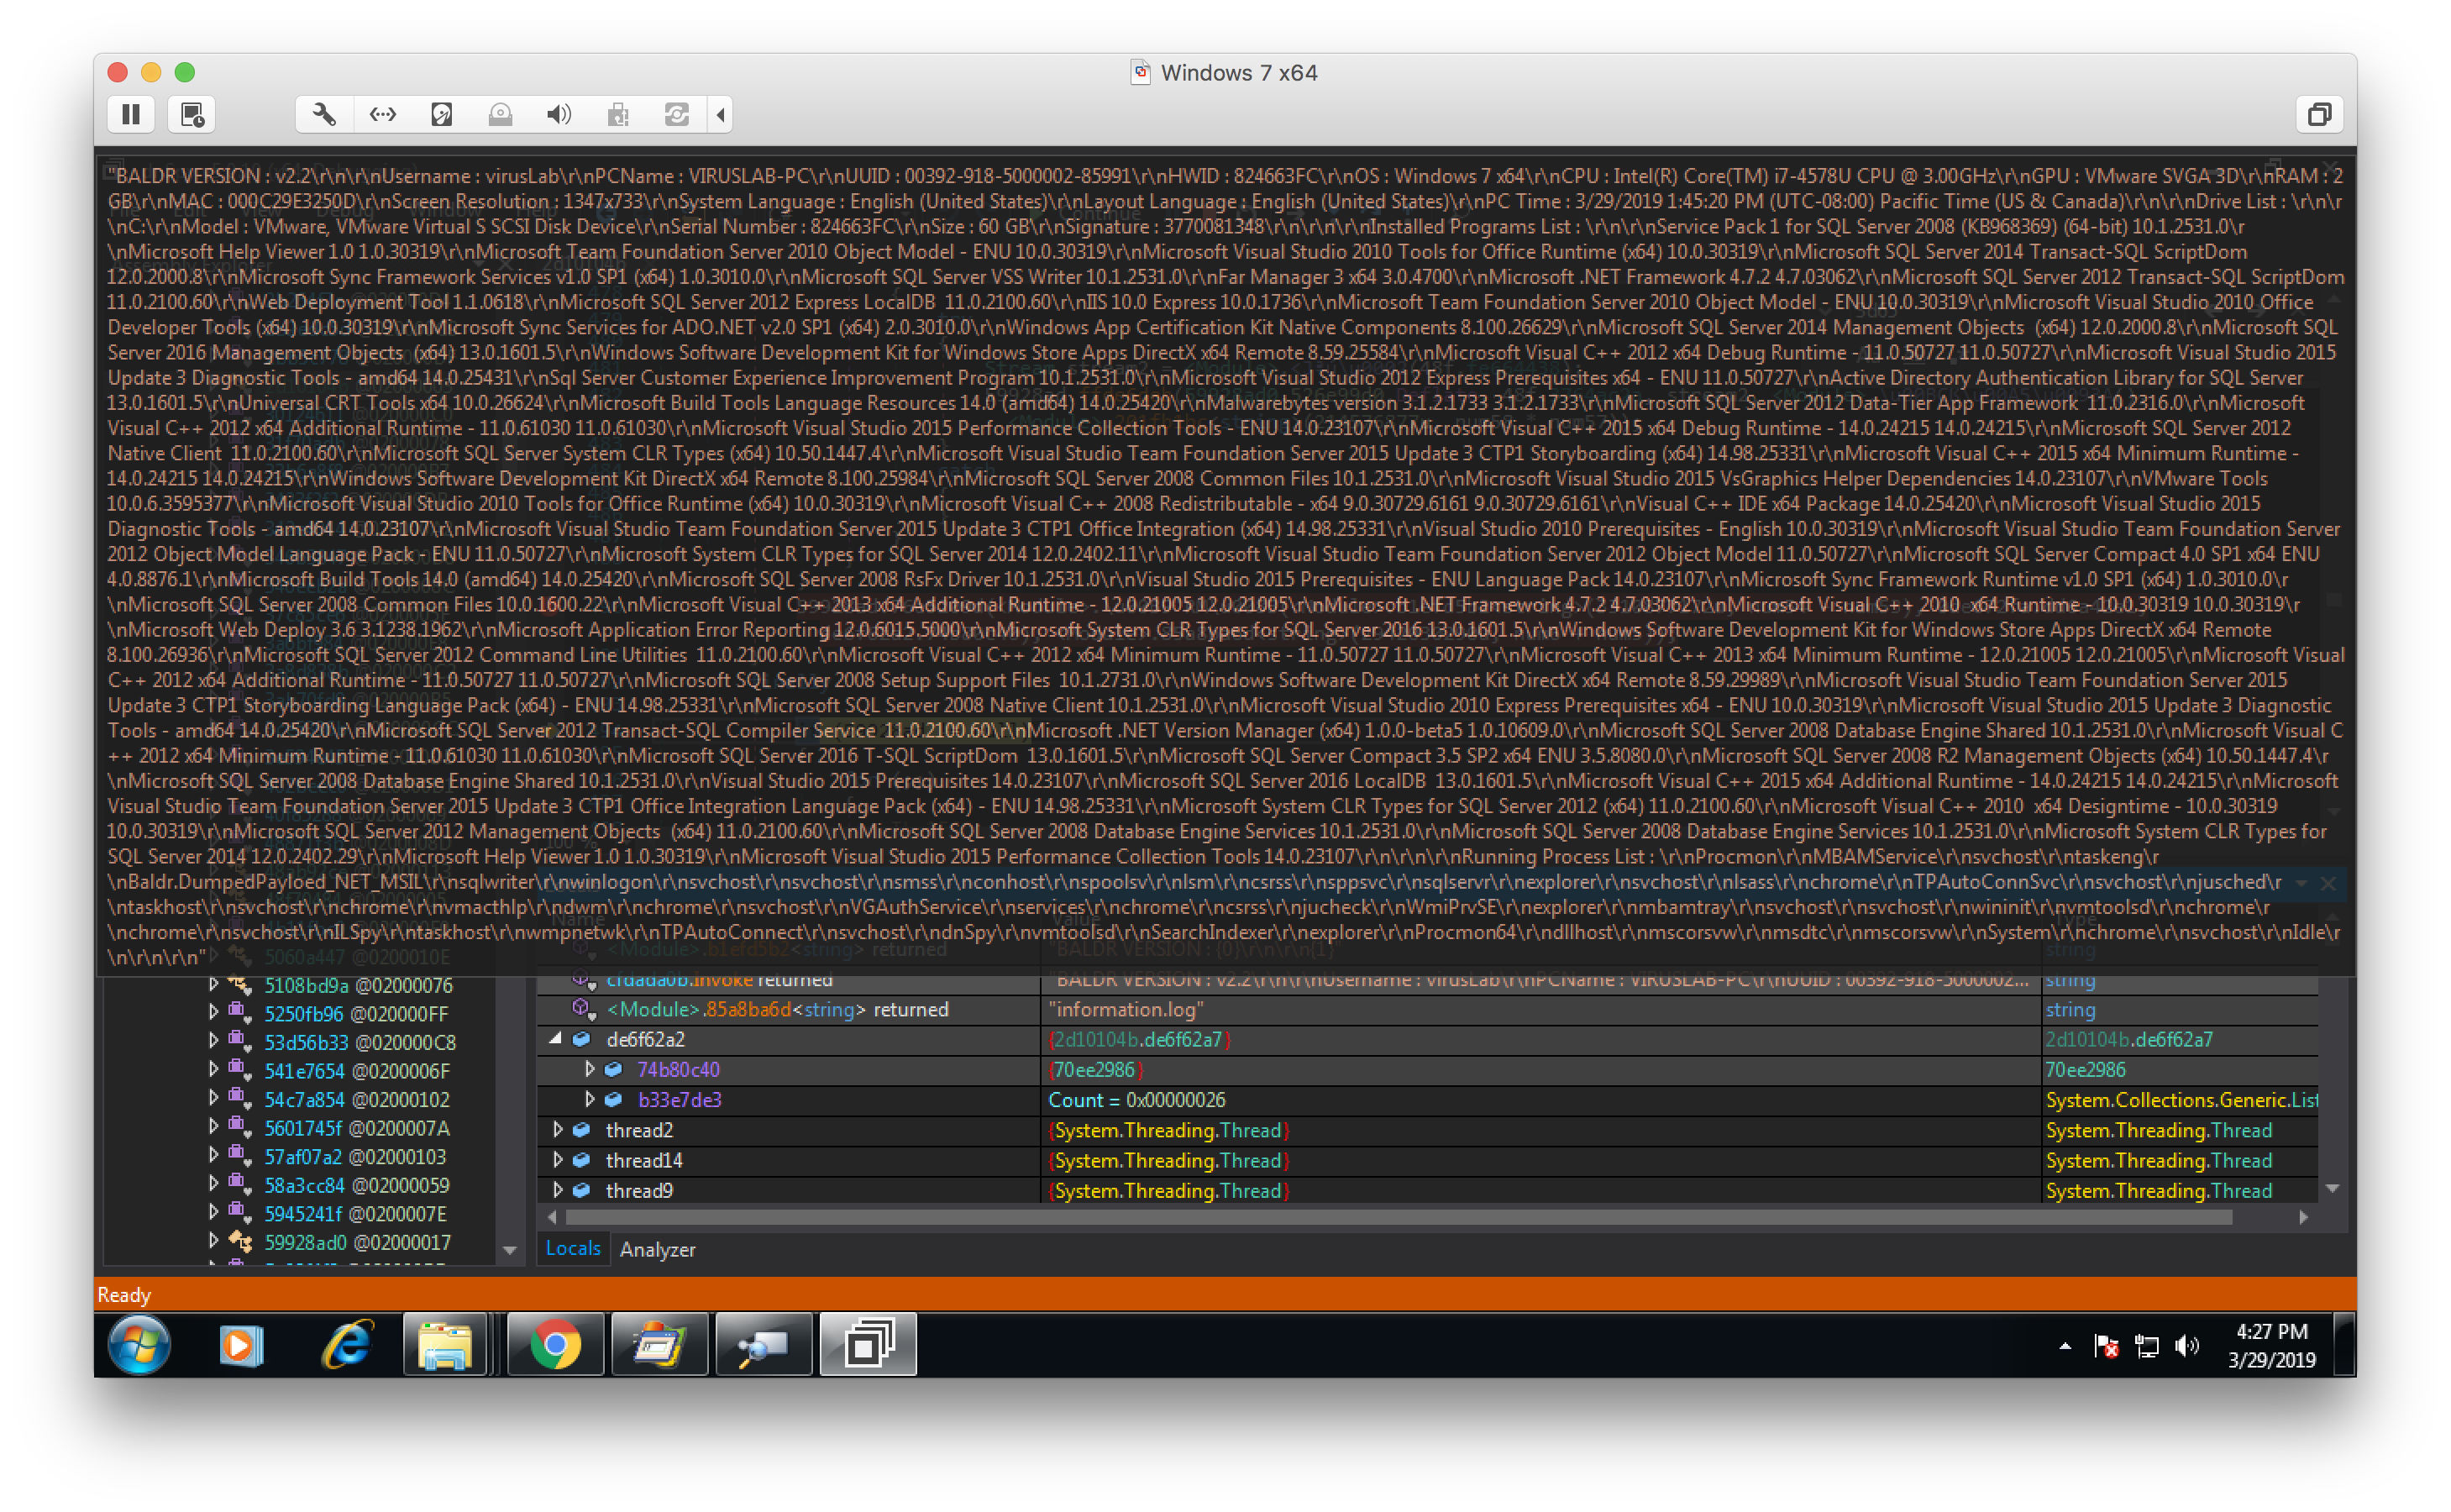Click System.Collections.Generic.List type cell
The width and height of the screenshot is (2451, 1512).
[x=2180, y=1099]
